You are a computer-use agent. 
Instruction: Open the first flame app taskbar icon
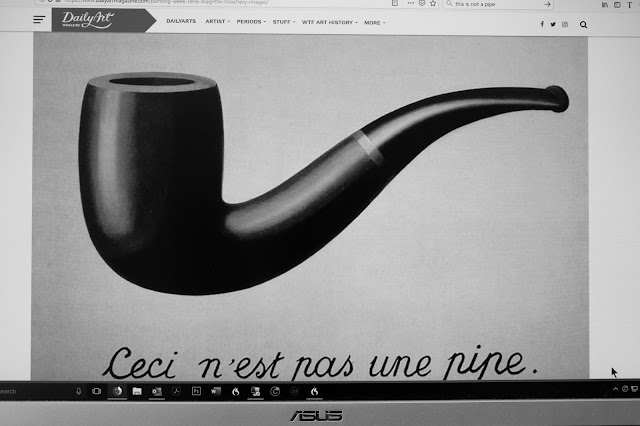click(236, 392)
